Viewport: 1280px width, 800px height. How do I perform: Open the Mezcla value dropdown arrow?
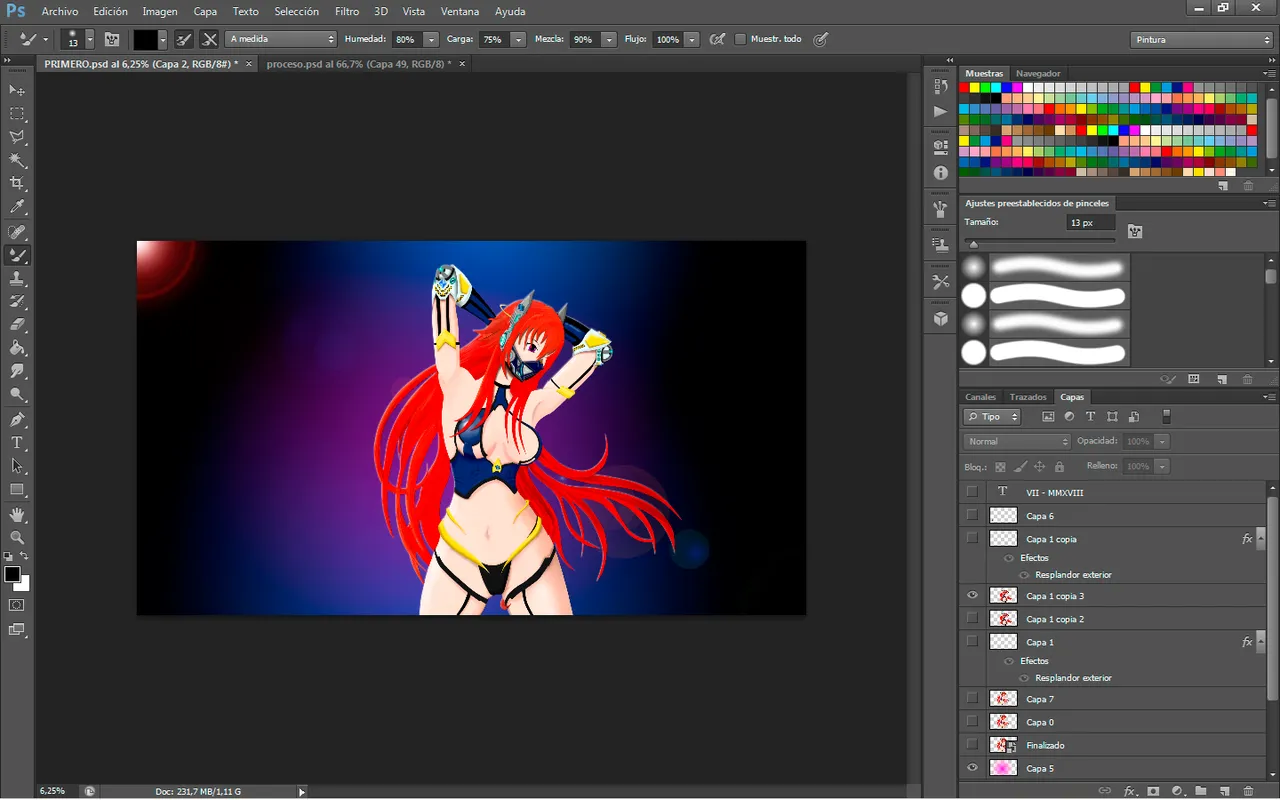(609, 39)
